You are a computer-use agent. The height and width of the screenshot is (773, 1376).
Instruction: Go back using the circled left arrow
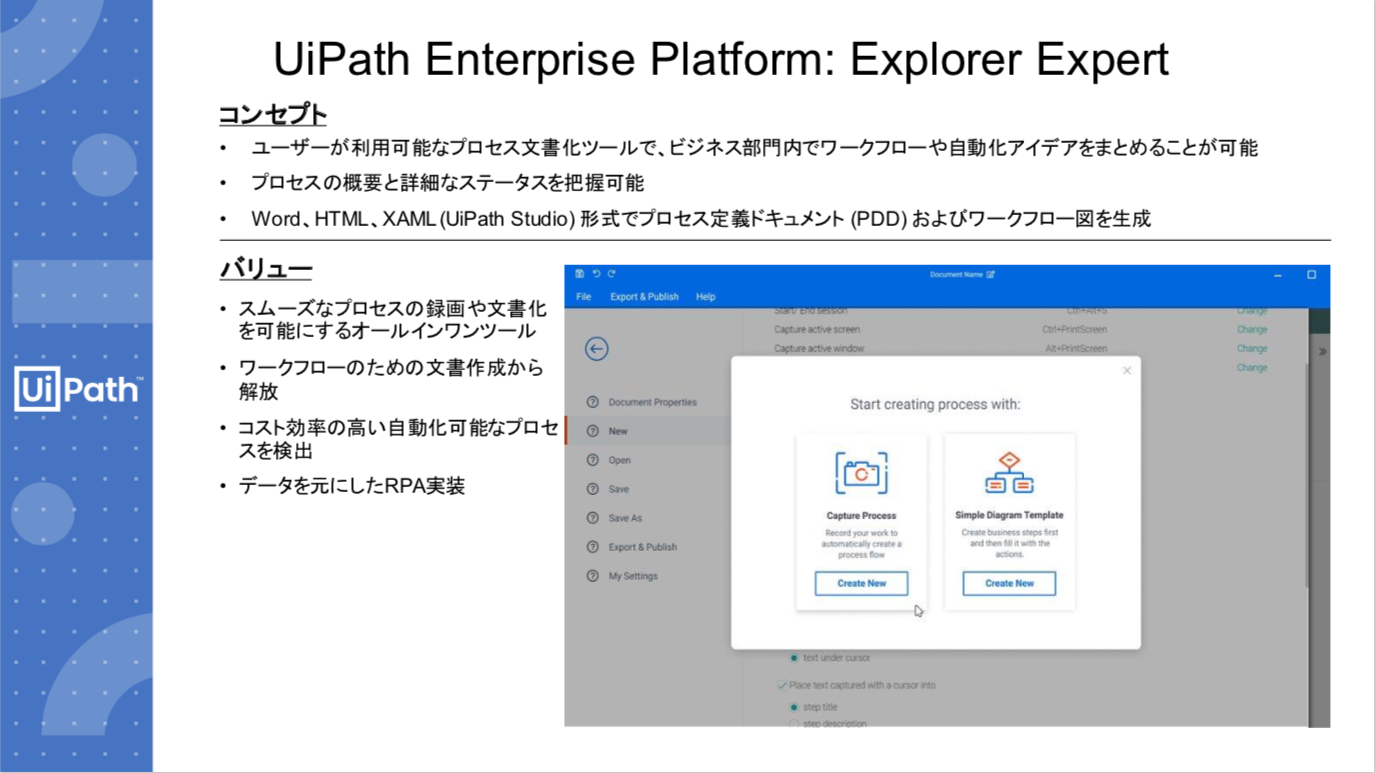pyautogui.click(x=597, y=349)
